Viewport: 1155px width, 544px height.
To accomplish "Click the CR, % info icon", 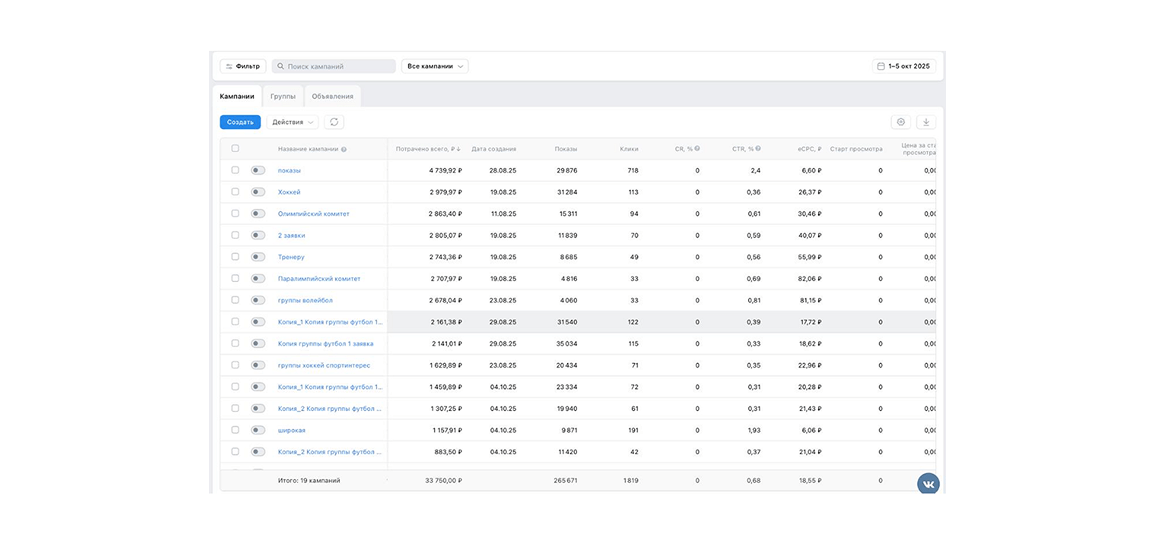I will (697, 149).
